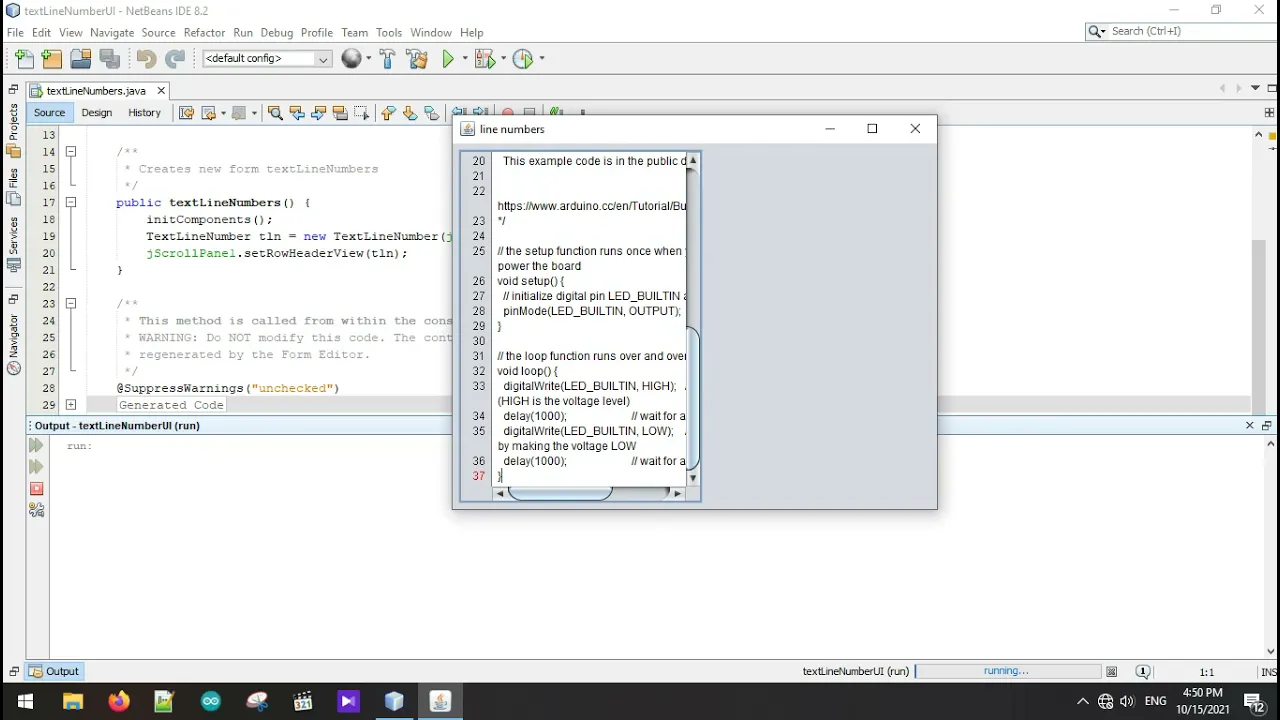The height and width of the screenshot is (720, 1280).
Task: Click the horizontal scrollbar in line numbers window
Action: click(589, 493)
